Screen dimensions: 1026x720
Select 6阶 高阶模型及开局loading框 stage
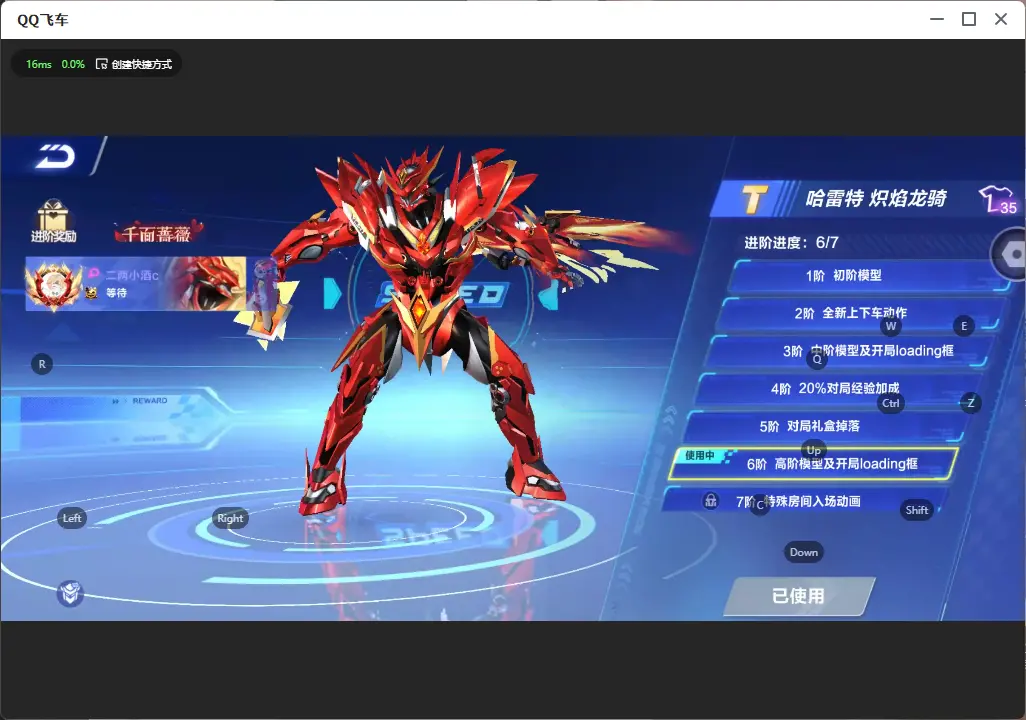point(813,464)
